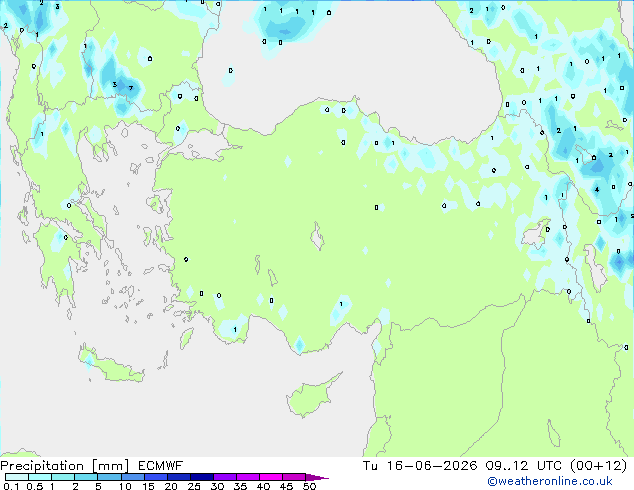This screenshot has width=634, height=490.
Task: Pick the 1–2 mm legend color segment
Action: pyautogui.click(x=63, y=477)
